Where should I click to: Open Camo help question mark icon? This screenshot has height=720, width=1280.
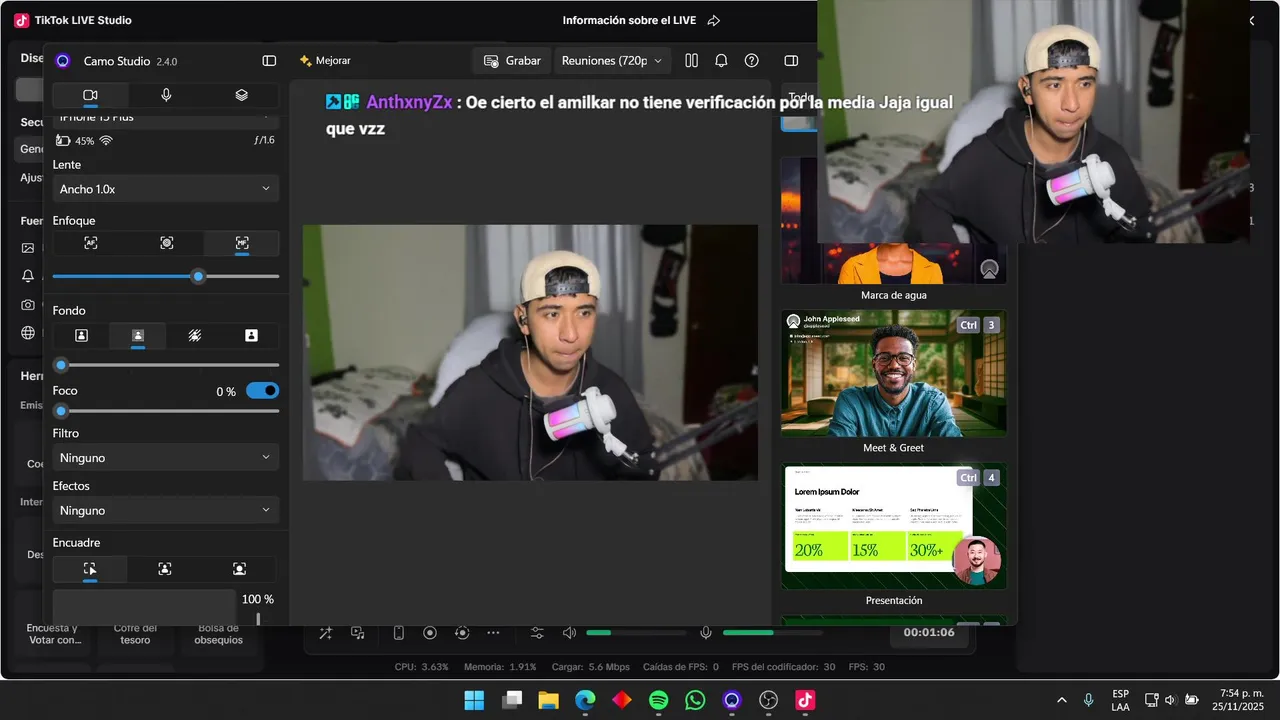tap(752, 61)
